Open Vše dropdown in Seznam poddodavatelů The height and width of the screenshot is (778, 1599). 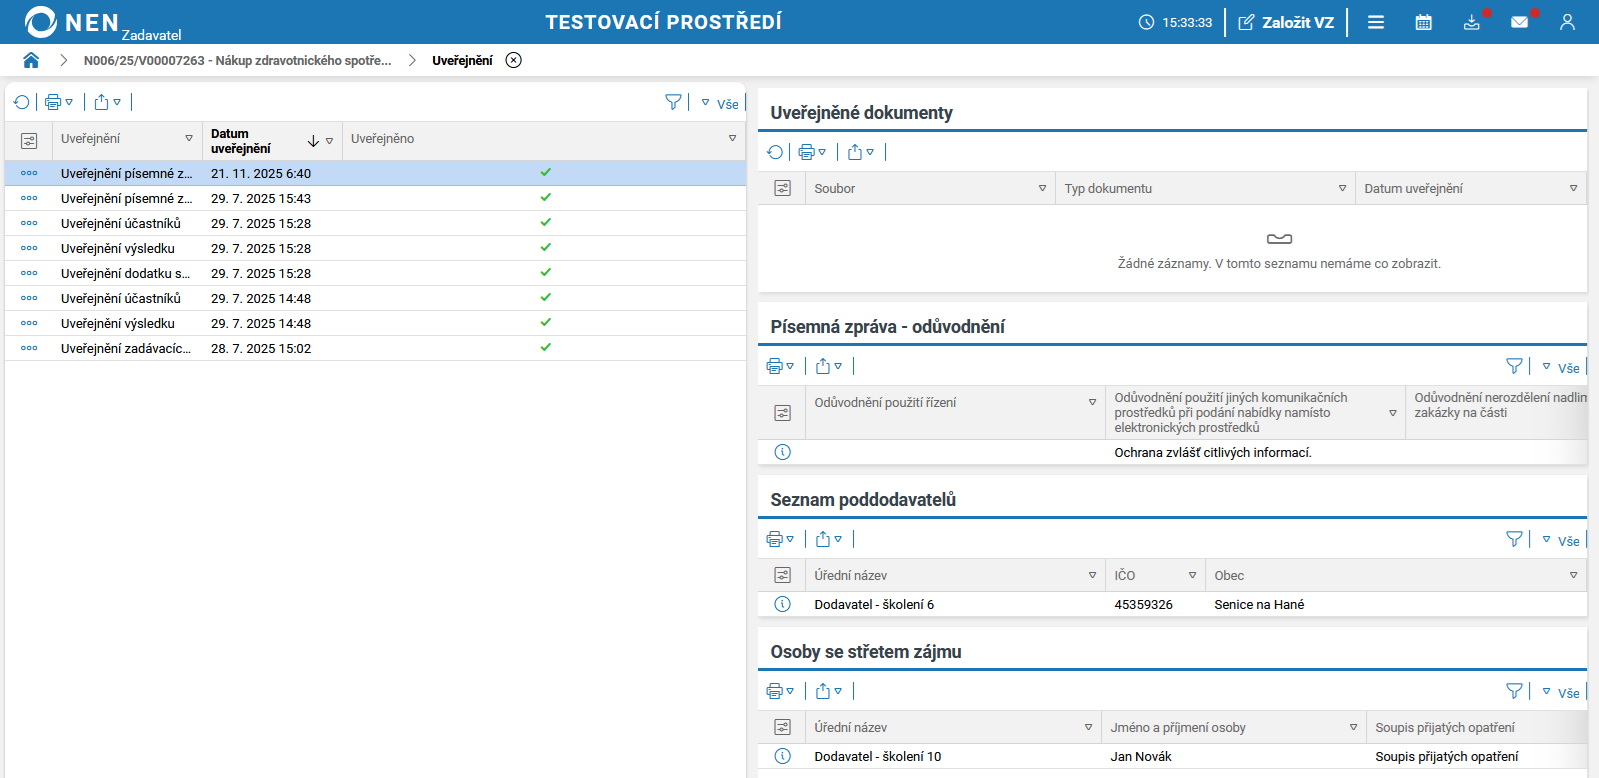[1561, 540]
